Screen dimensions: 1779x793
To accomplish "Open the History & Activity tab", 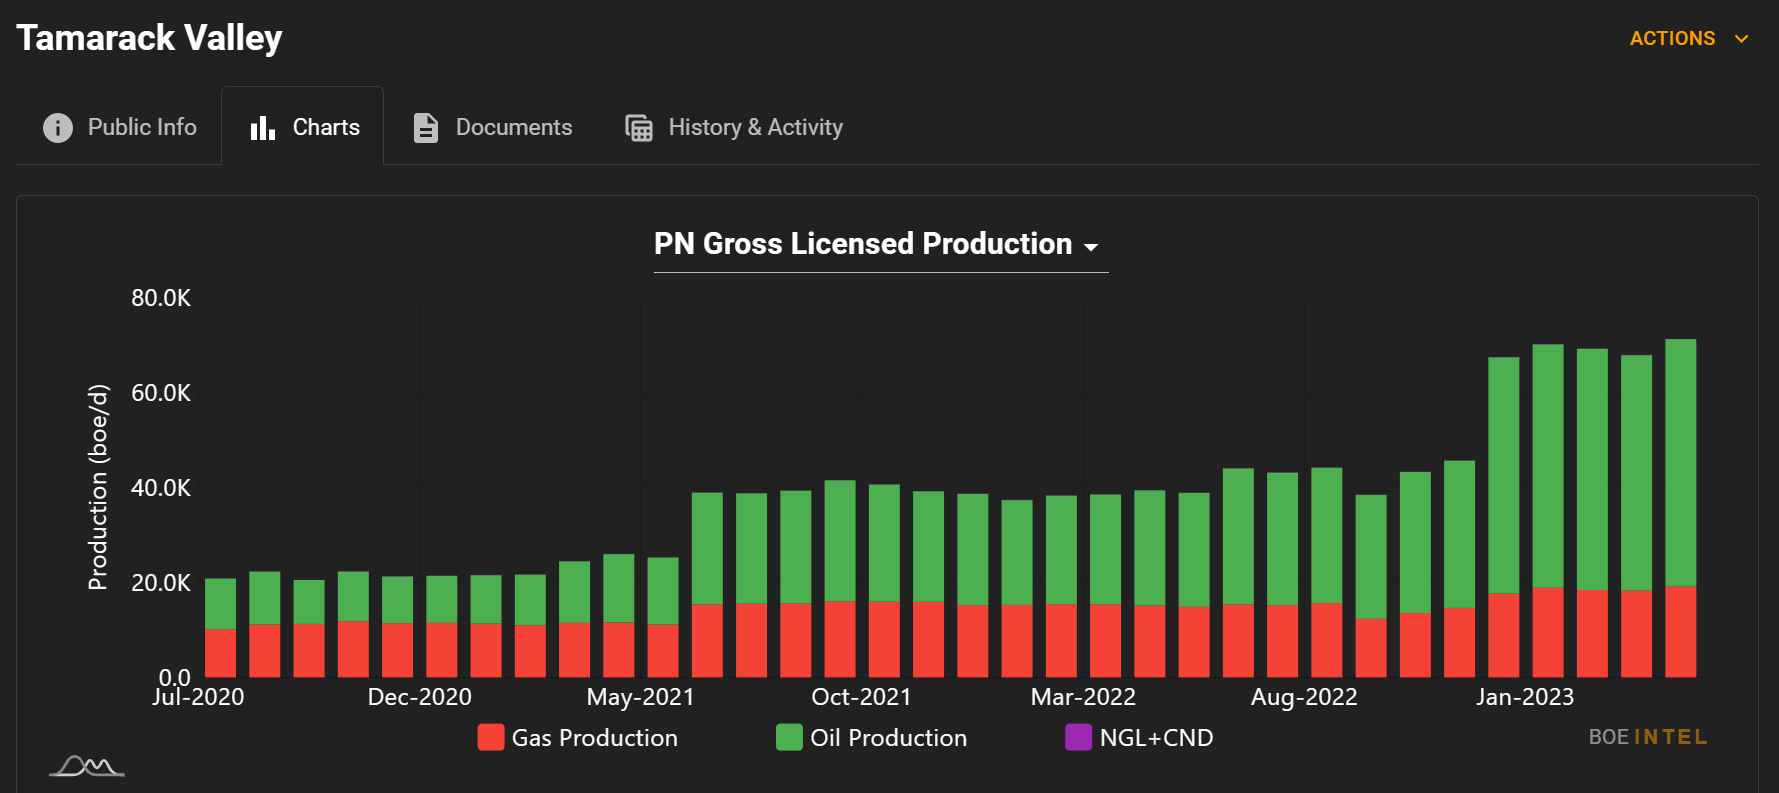I will [x=733, y=127].
